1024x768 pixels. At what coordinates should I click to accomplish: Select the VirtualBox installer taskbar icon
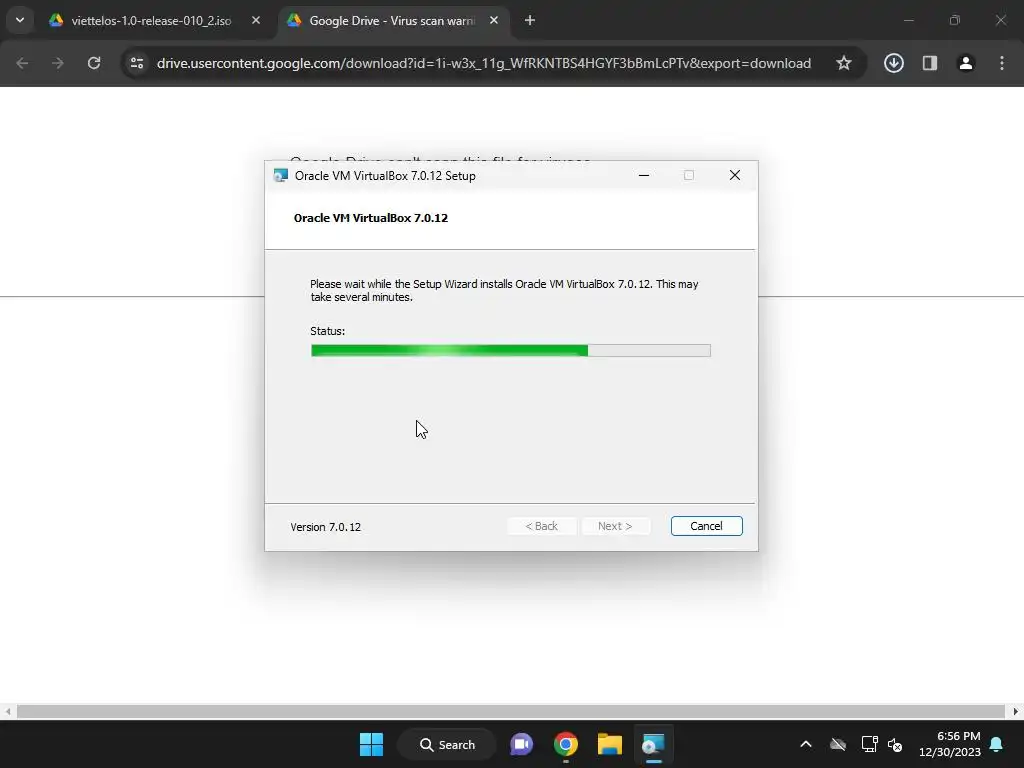coord(654,744)
